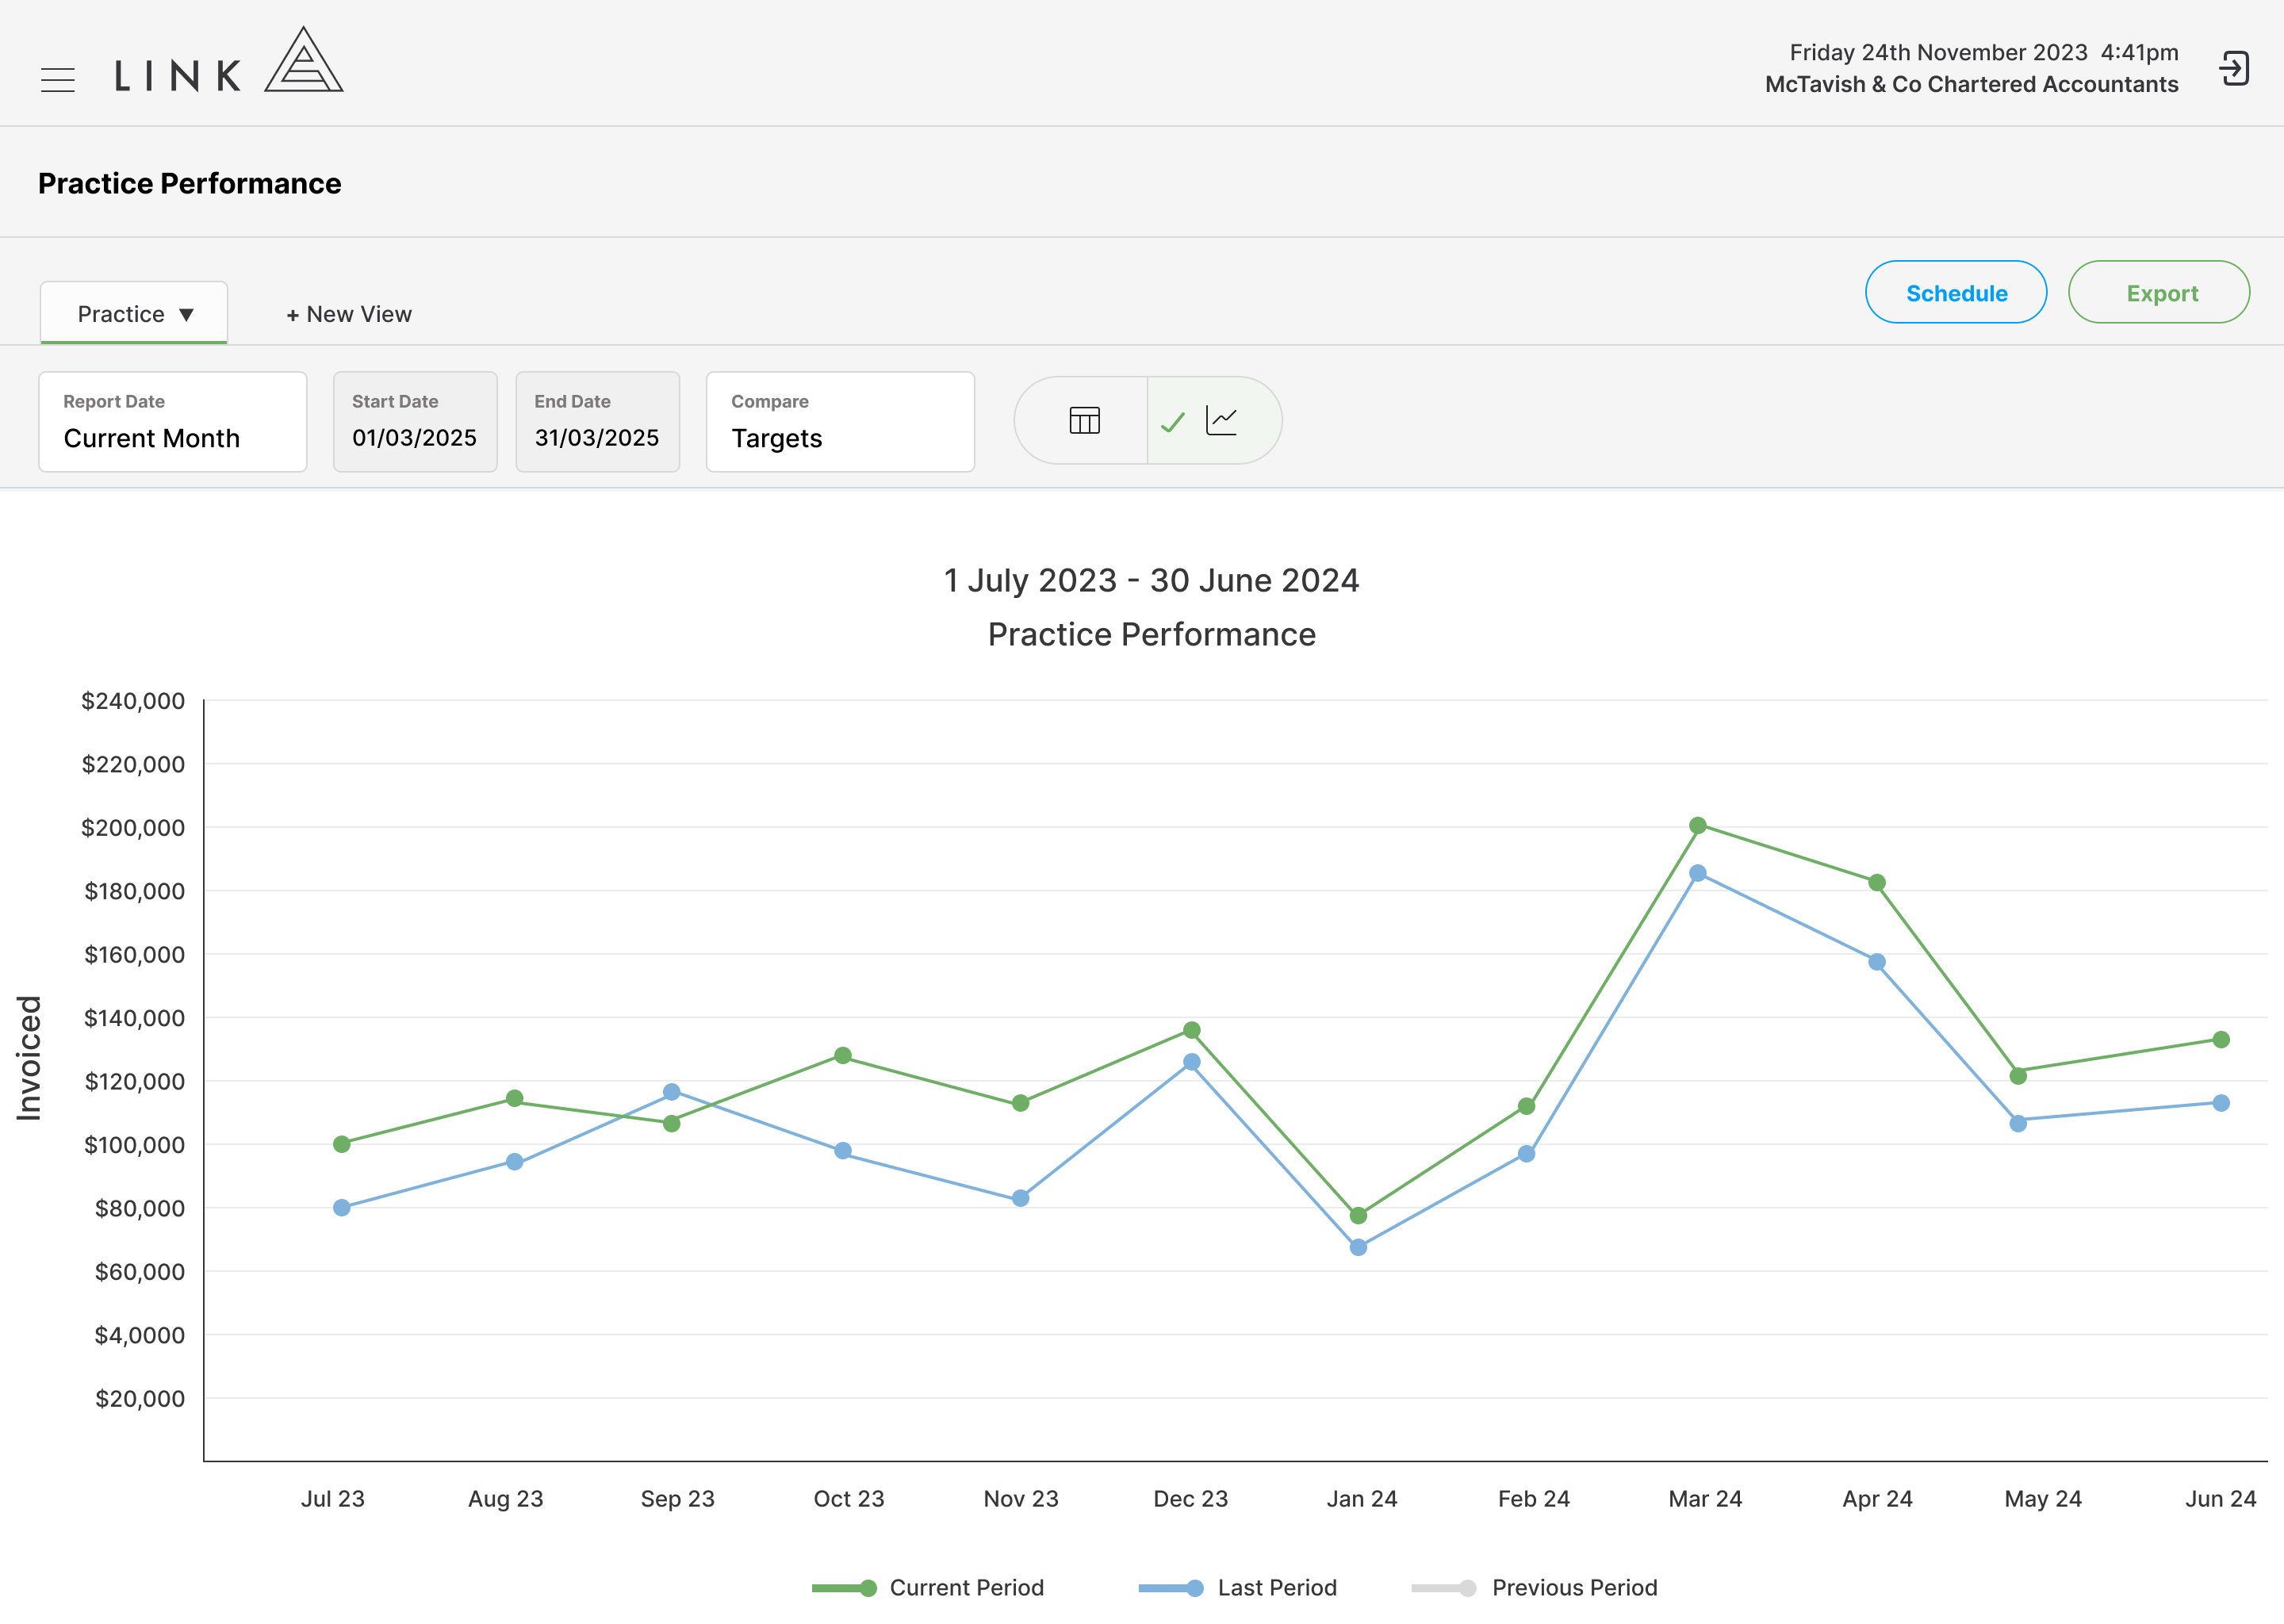
Task: Click Current Period point at Mar 24
Action: (x=1698, y=826)
